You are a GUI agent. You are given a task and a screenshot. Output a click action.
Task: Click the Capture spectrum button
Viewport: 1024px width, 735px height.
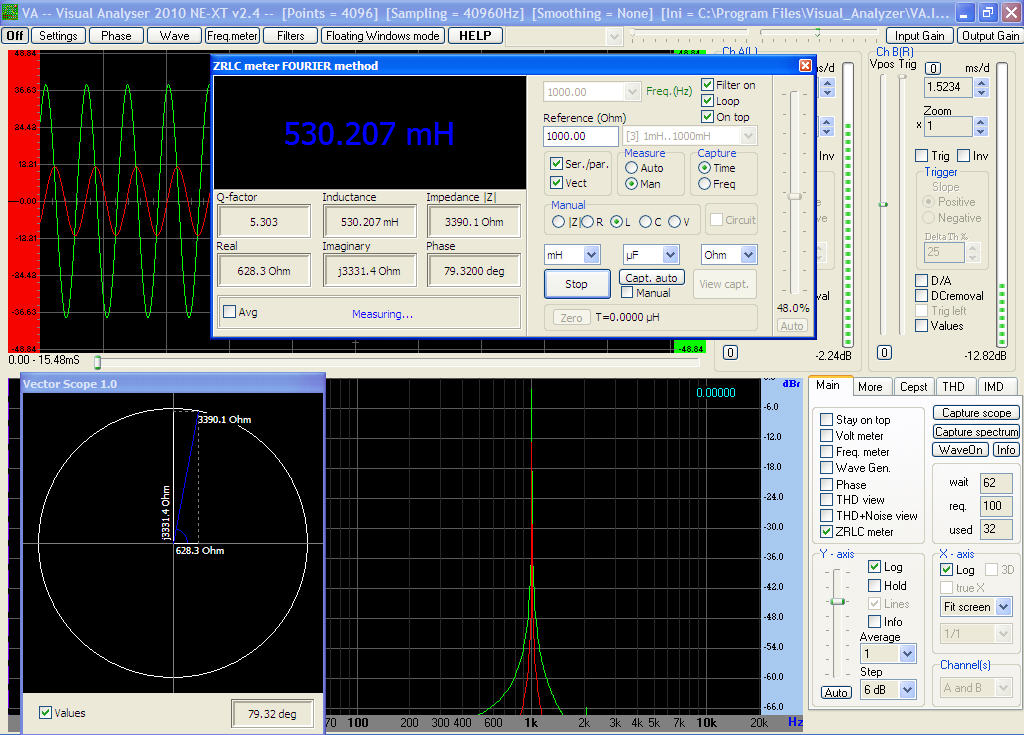pos(976,432)
